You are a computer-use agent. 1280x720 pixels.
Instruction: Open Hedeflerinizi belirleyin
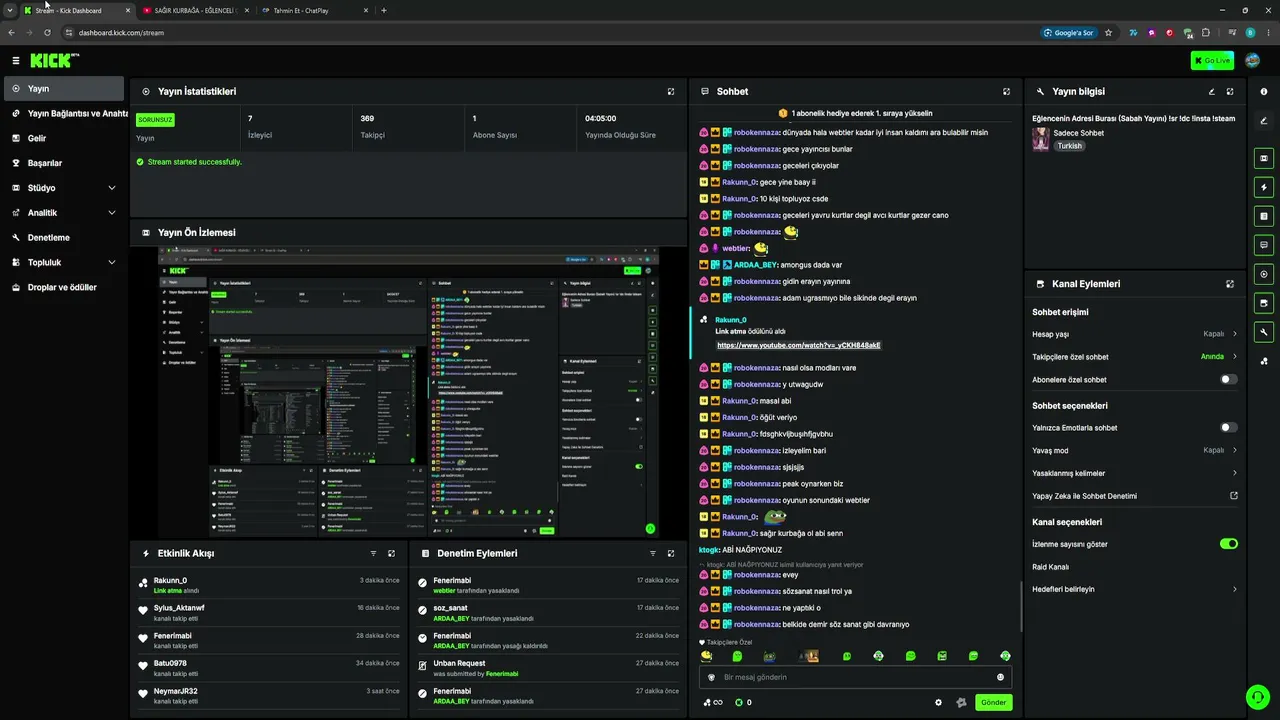(x=1135, y=589)
